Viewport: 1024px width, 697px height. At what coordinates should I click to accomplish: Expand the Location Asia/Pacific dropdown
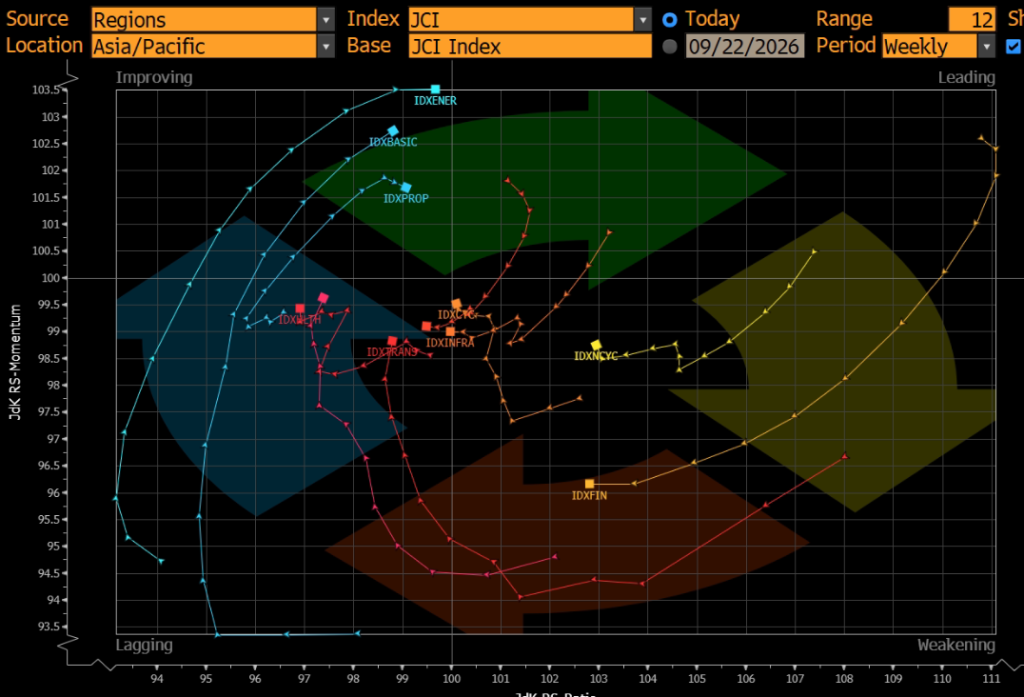point(325,46)
